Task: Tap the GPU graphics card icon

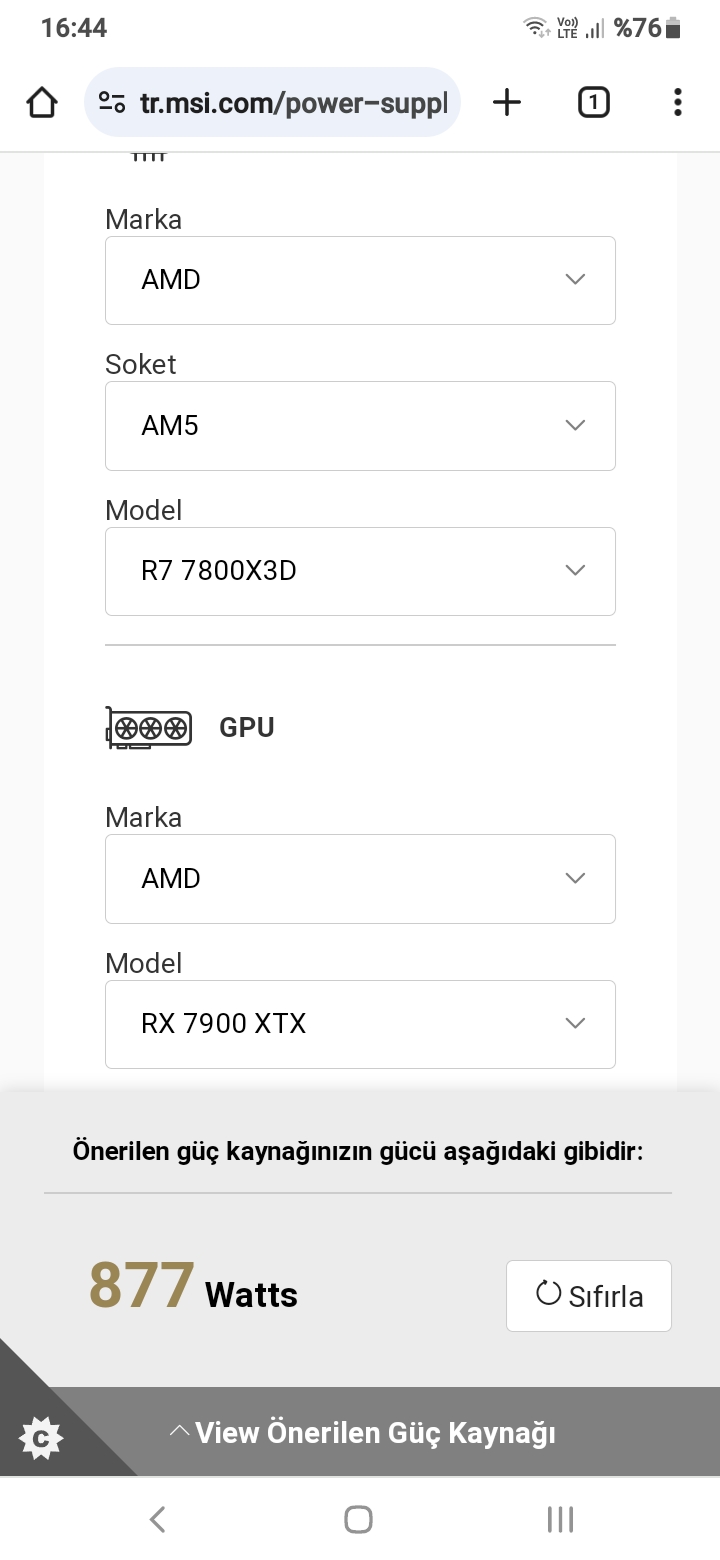Action: [149, 728]
